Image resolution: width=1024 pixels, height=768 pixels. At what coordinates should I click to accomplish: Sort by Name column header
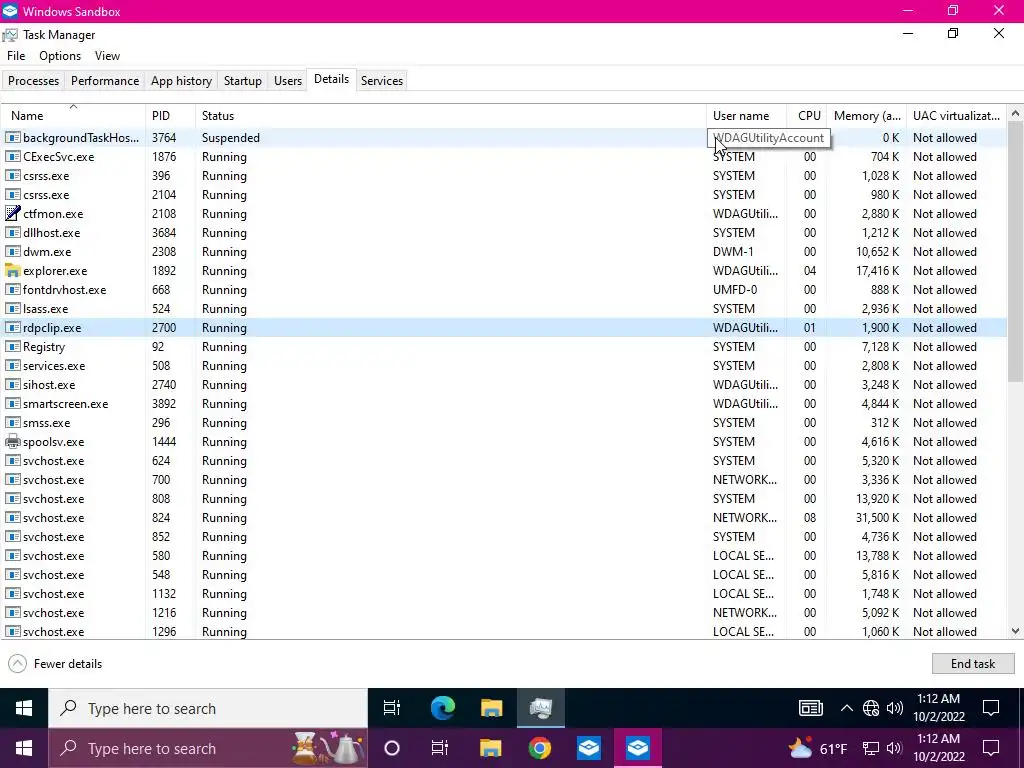click(x=72, y=116)
